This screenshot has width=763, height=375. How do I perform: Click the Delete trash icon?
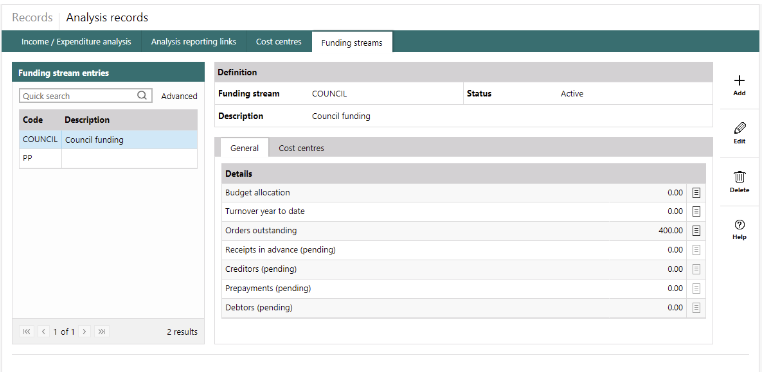point(739,177)
